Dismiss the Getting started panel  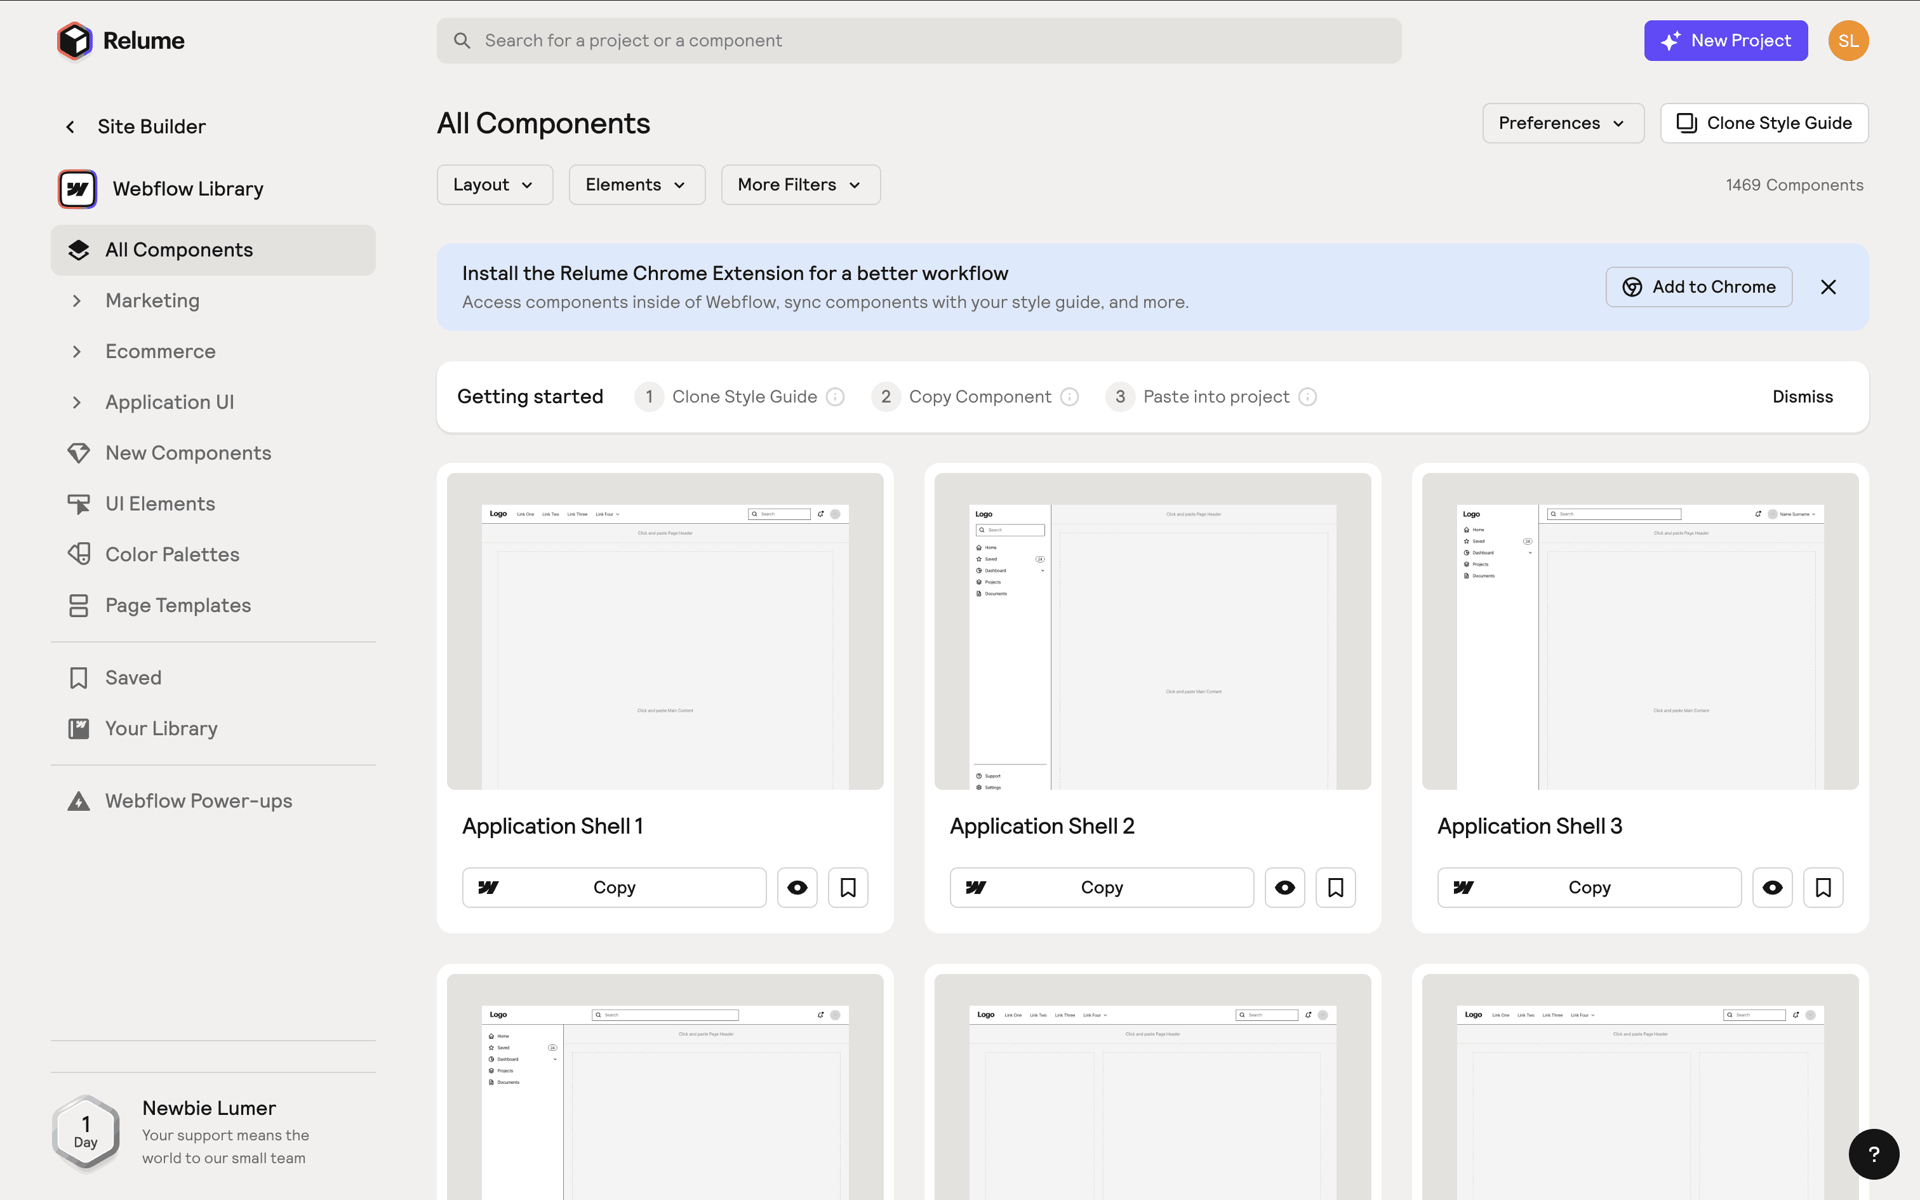click(x=1802, y=397)
